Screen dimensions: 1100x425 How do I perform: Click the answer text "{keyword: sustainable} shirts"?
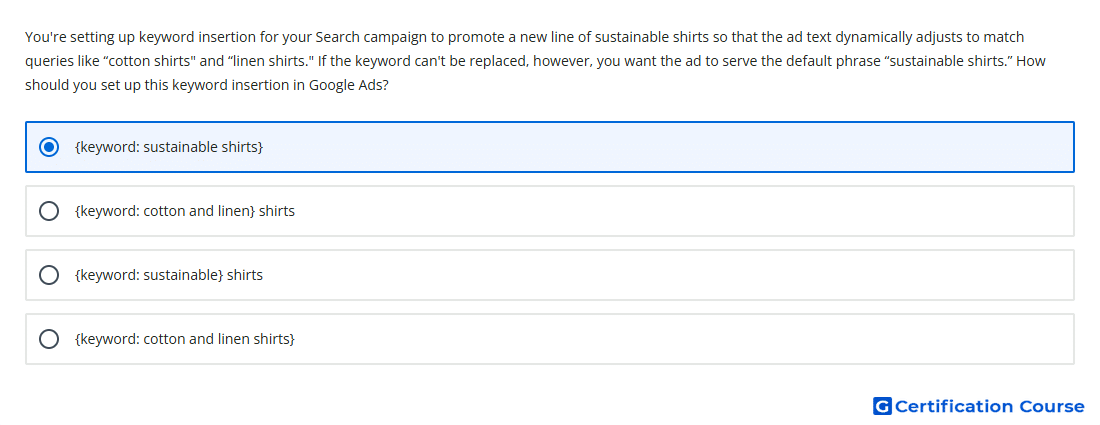point(168,275)
